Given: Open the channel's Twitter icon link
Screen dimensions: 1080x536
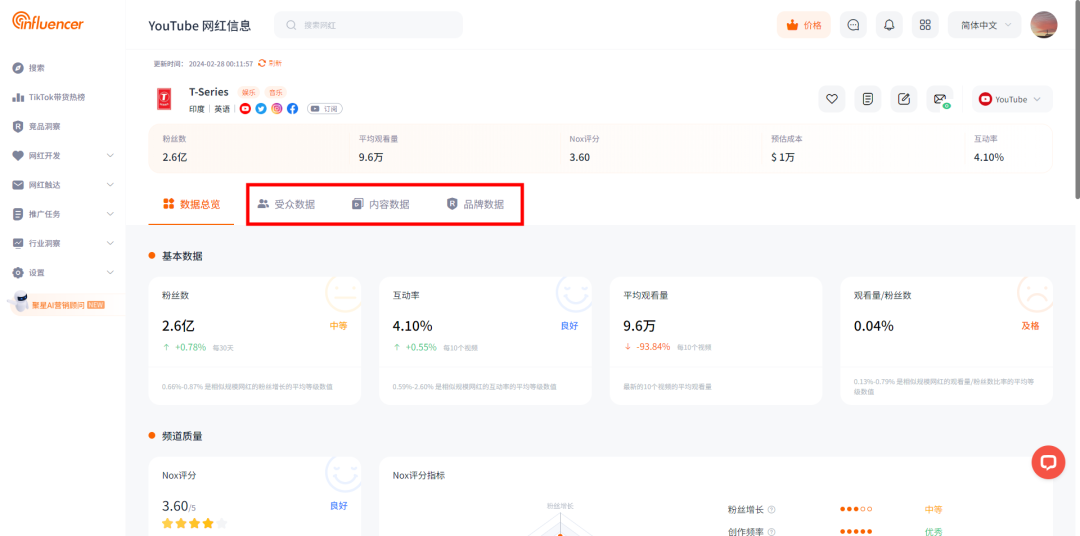Looking at the screenshot, I should 261,109.
